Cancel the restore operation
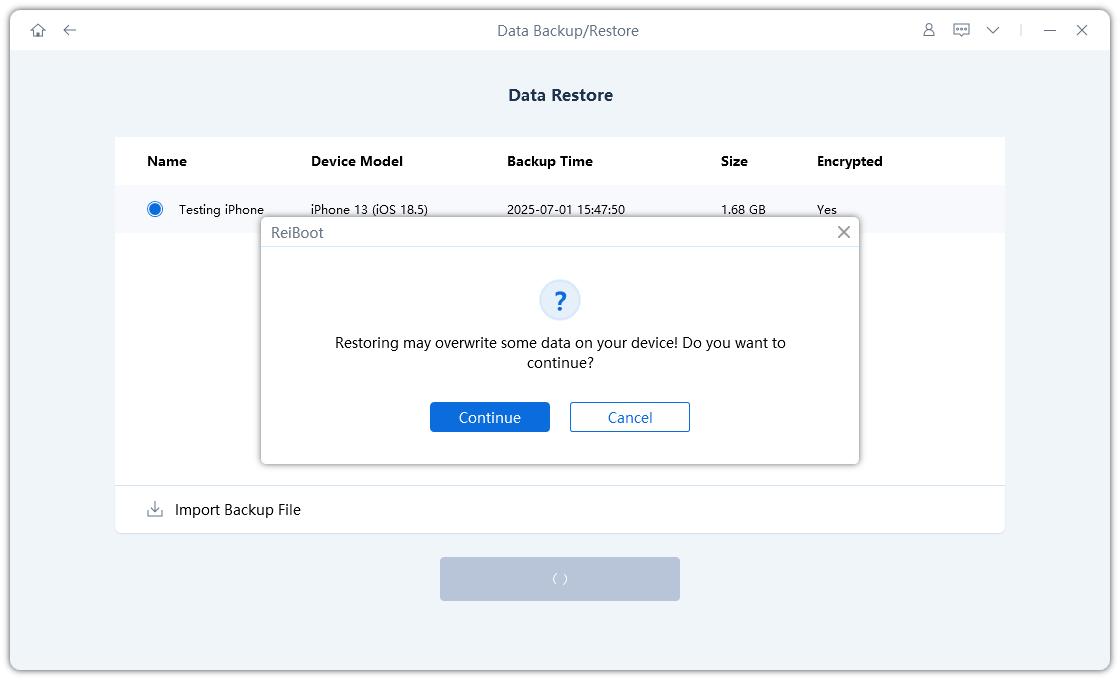The width and height of the screenshot is (1120, 680). (x=630, y=417)
